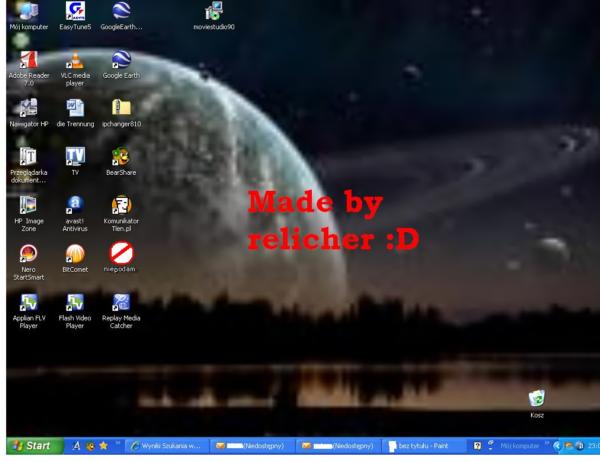
Task: Select the niepodam icon with red prohibition sign
Action: pos(120,257)
